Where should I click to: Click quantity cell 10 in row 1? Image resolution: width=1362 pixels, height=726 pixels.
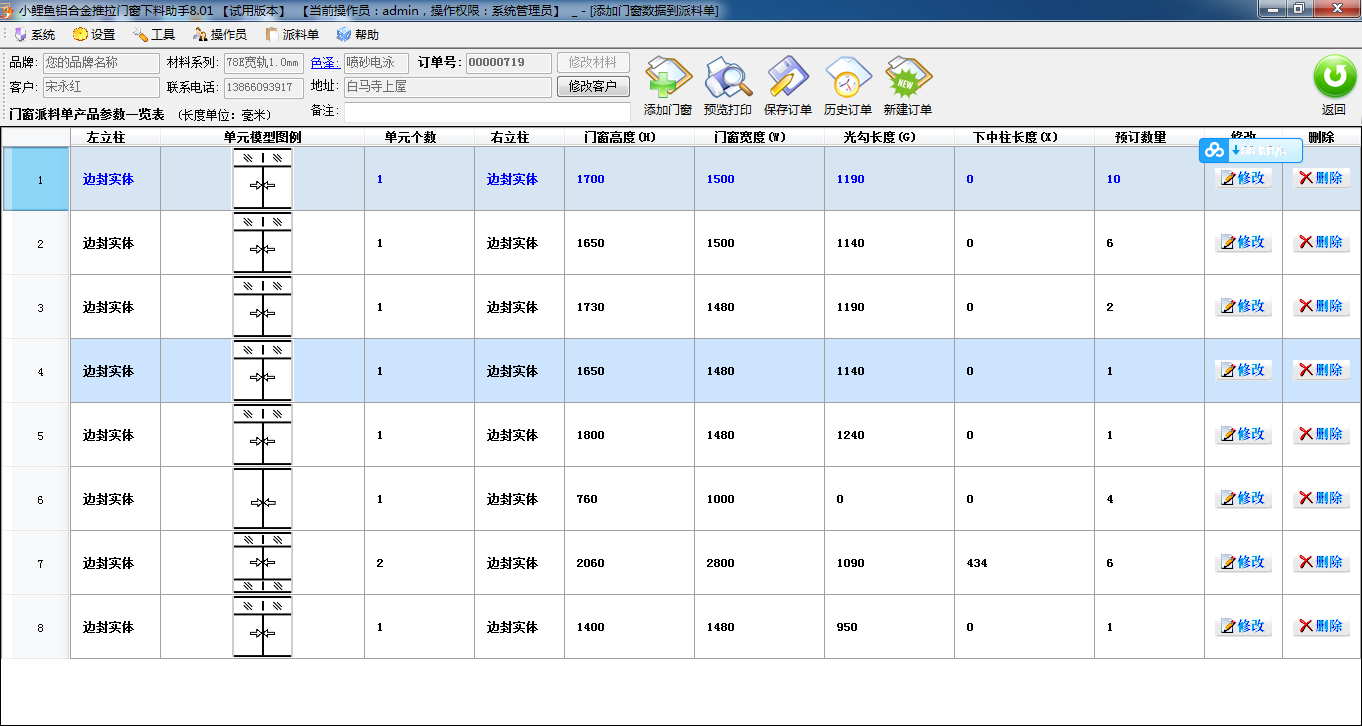click(1149, 179)
